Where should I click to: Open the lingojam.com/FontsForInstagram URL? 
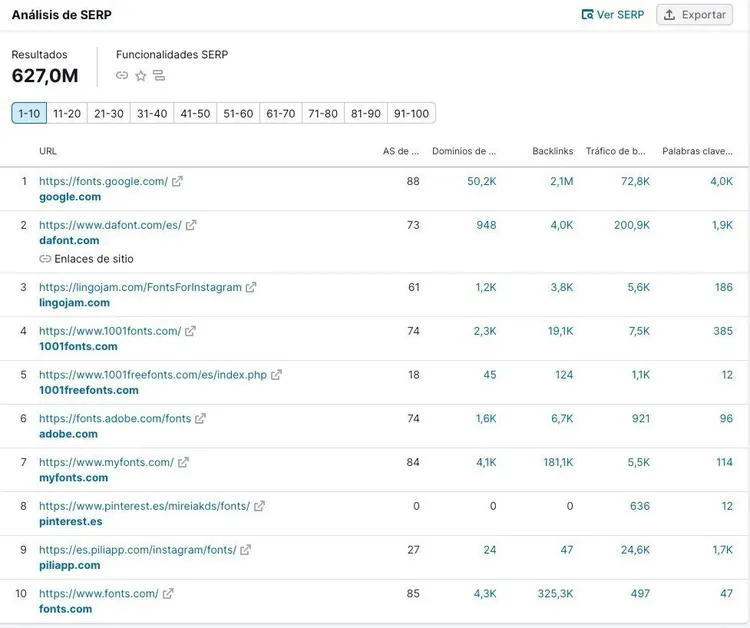point(140,287)
